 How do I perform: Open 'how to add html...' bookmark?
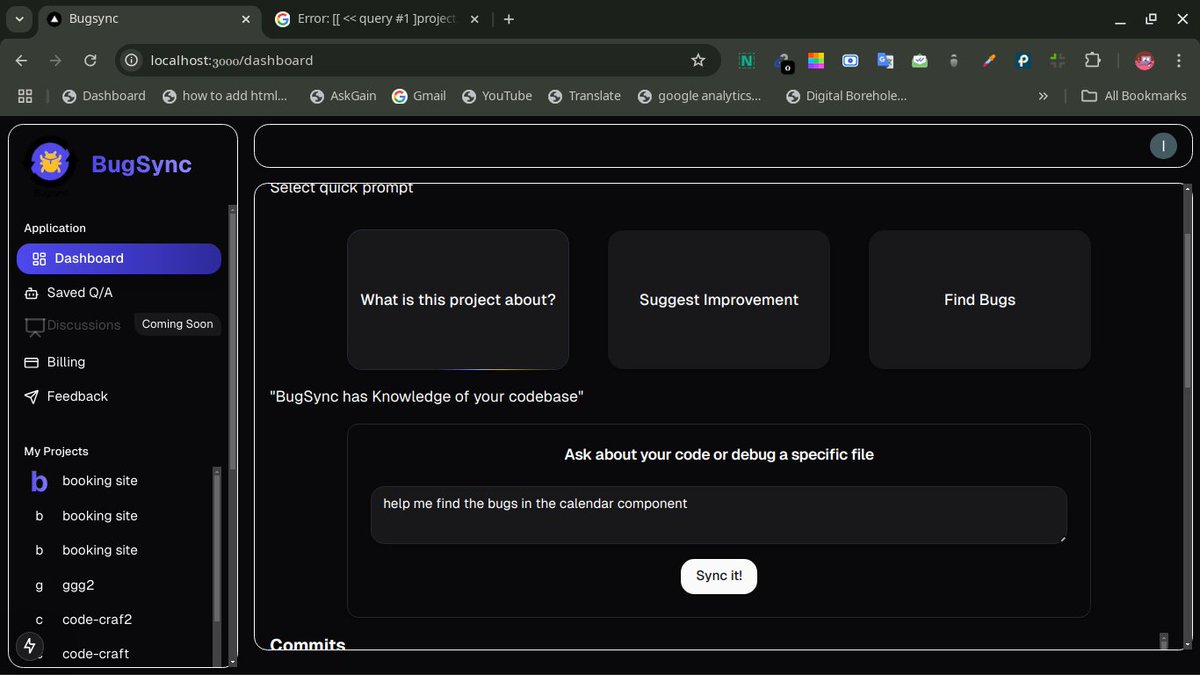click(x=225, y=96)
